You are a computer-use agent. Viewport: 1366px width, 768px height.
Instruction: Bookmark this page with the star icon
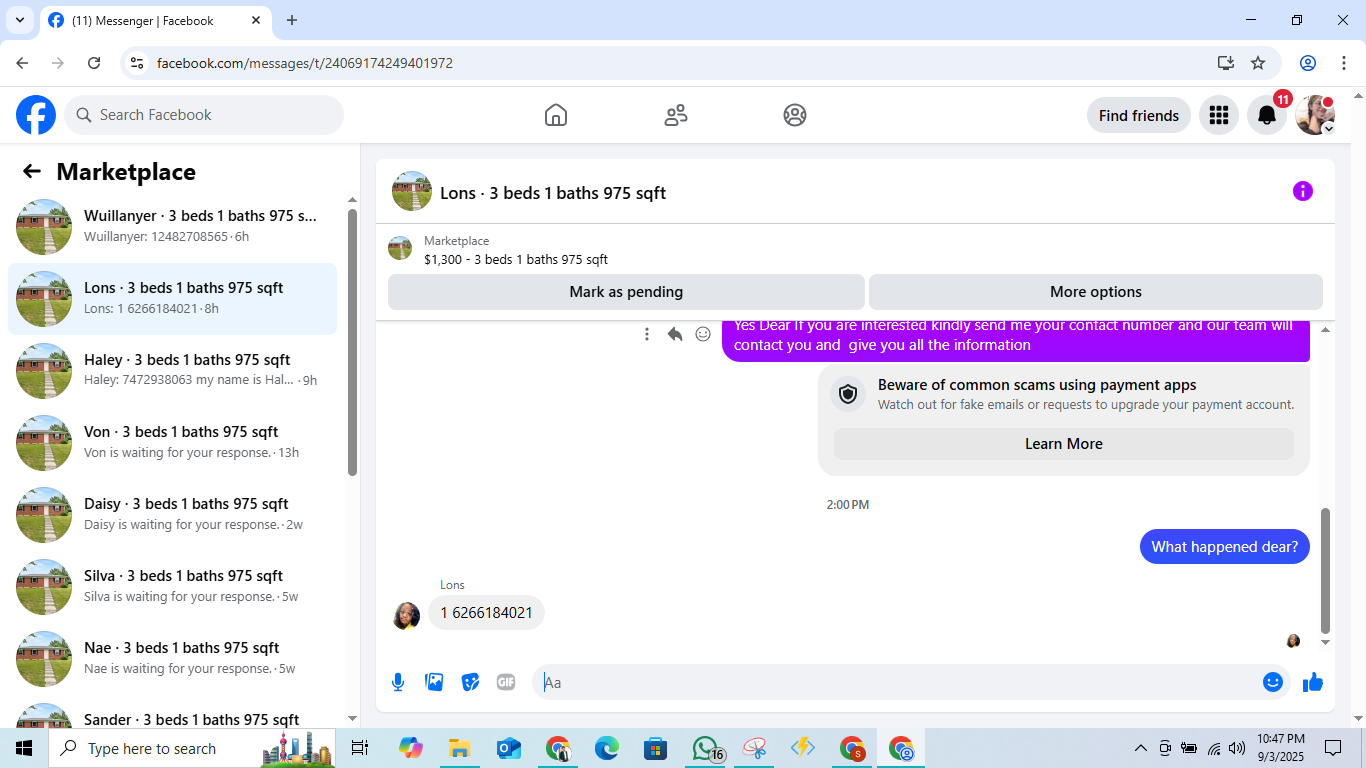(1258, 63)
